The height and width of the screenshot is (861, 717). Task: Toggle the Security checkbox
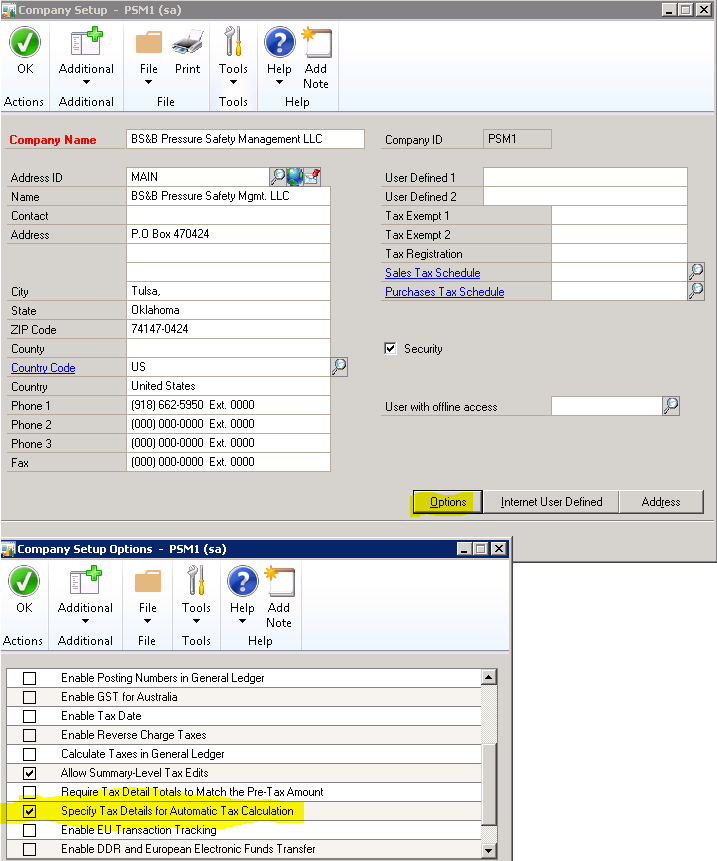point(390,349)
